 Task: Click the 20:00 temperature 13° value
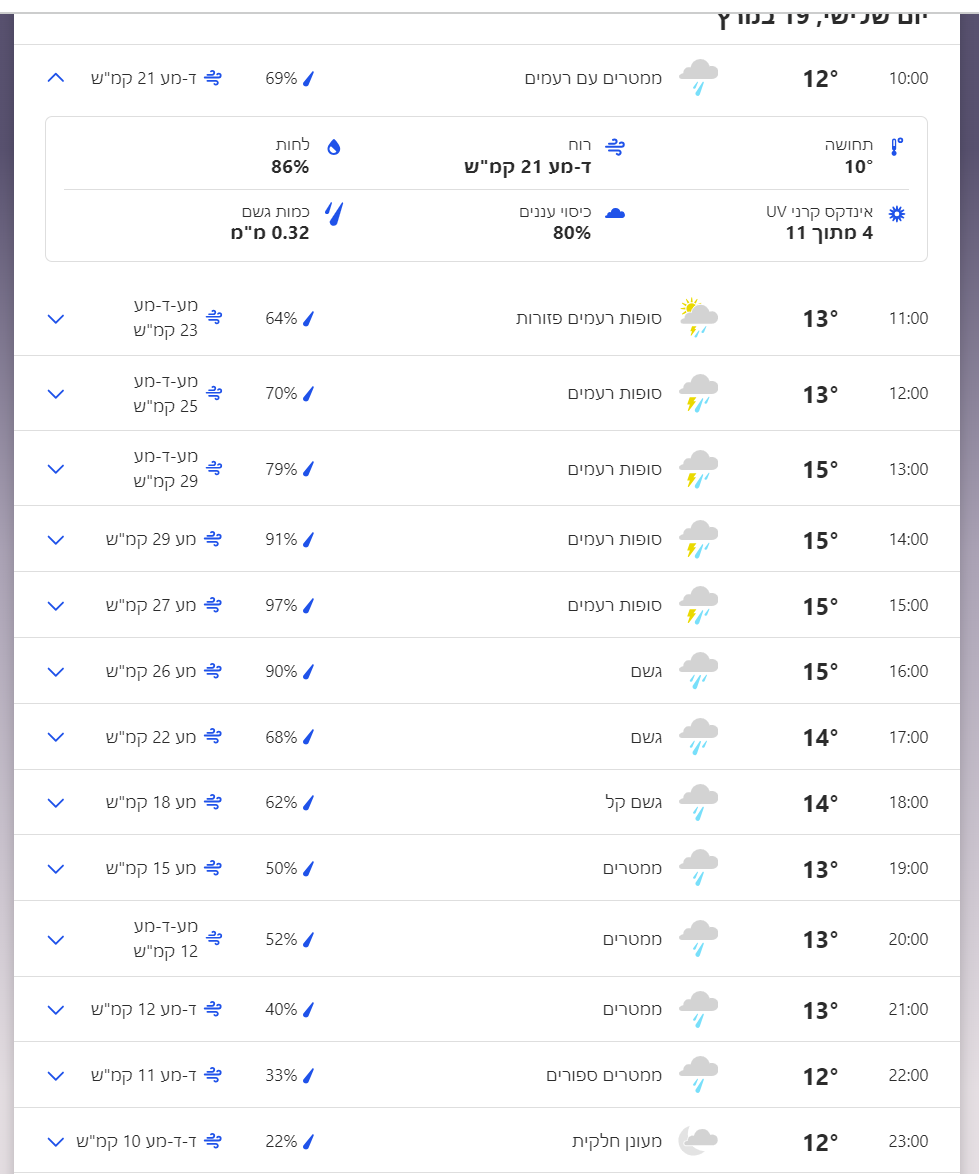820,940
